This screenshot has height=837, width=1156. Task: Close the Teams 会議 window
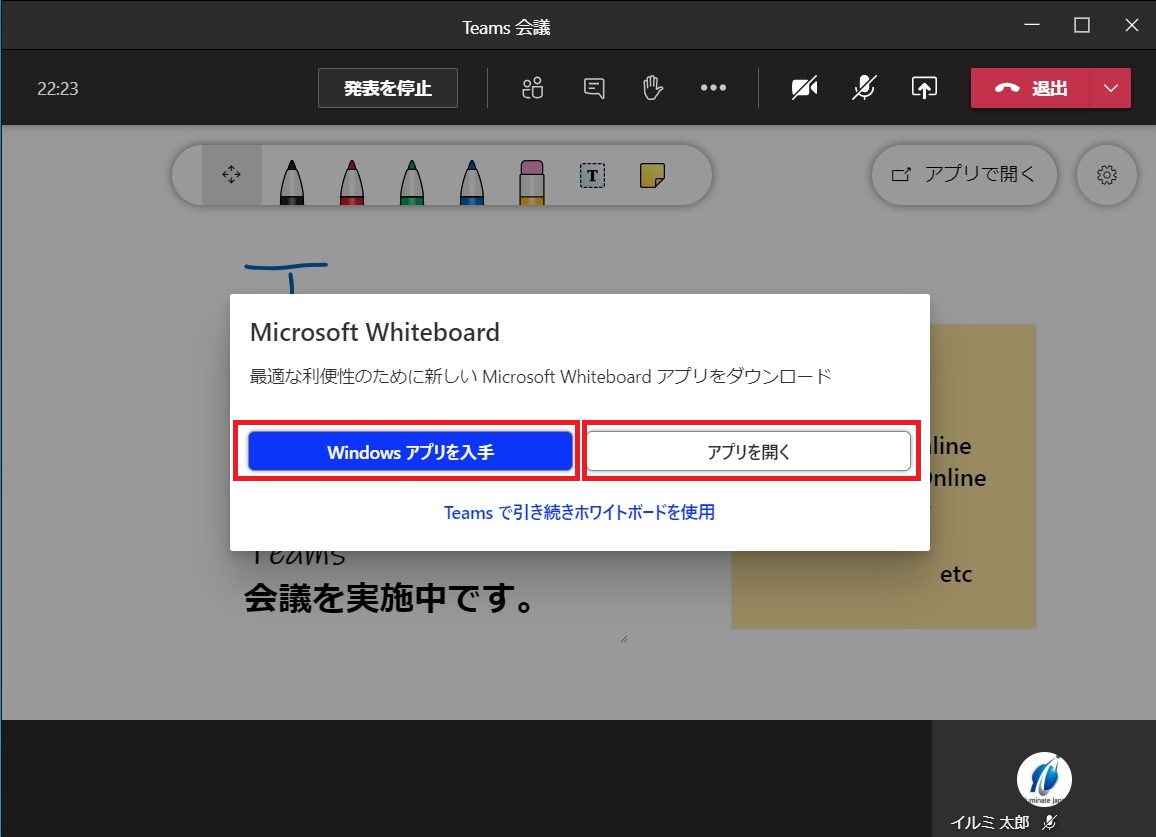[x=1132, y=25]
